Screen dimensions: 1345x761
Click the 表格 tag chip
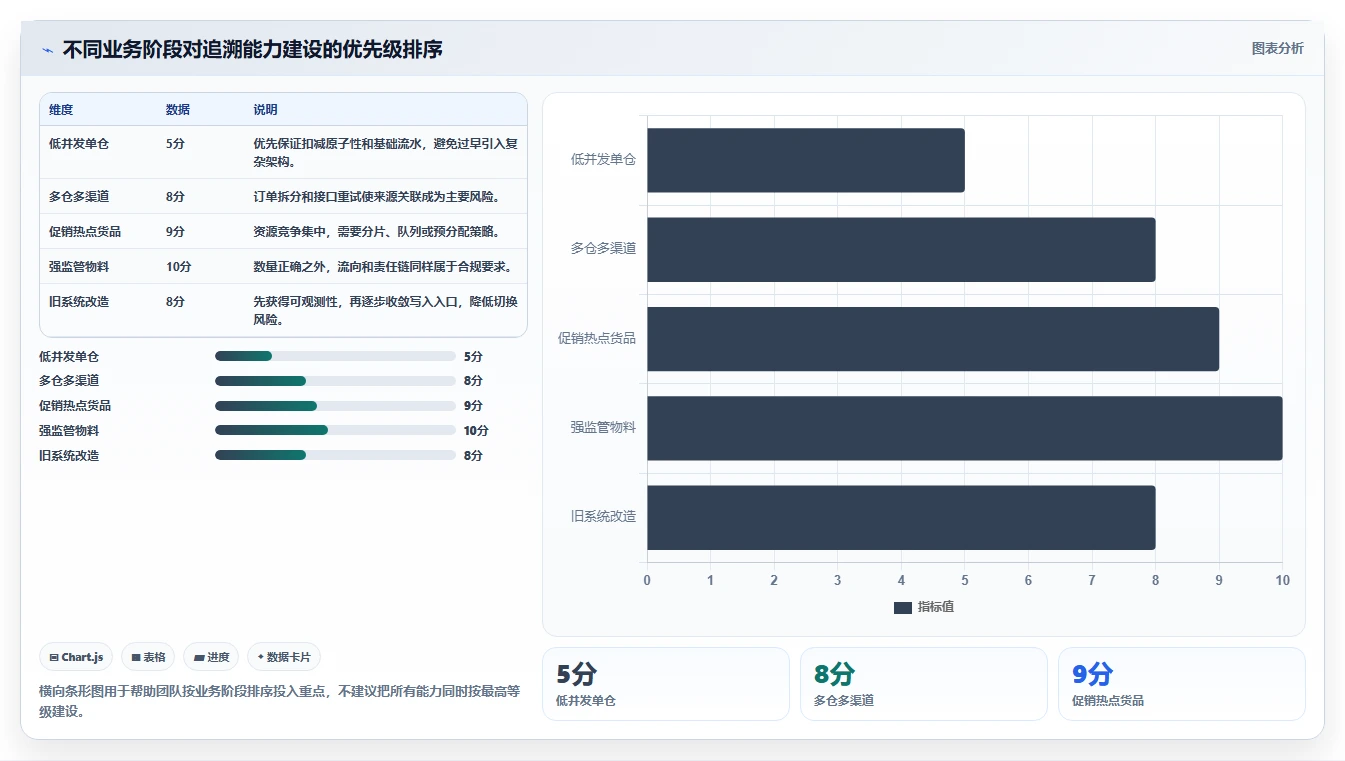coord(148,657)
